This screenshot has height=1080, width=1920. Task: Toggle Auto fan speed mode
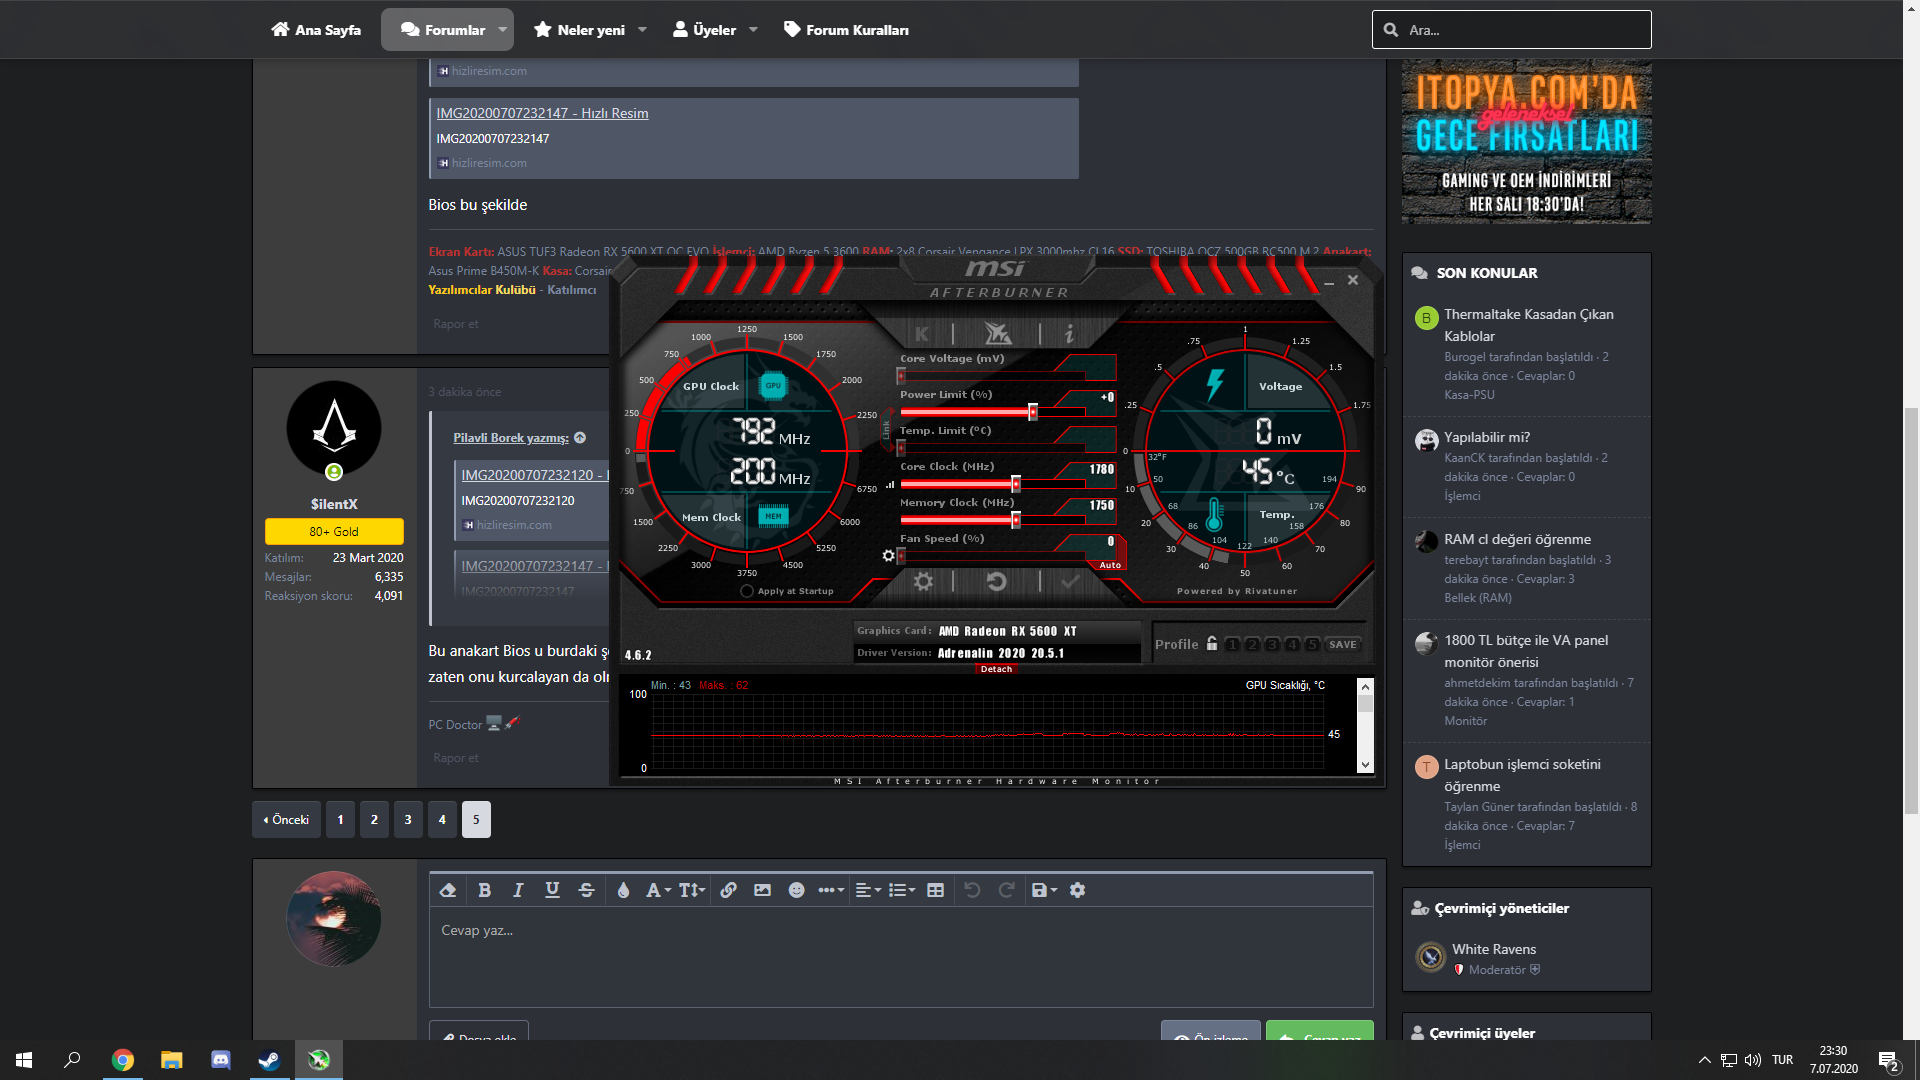tap(1110, 565)
